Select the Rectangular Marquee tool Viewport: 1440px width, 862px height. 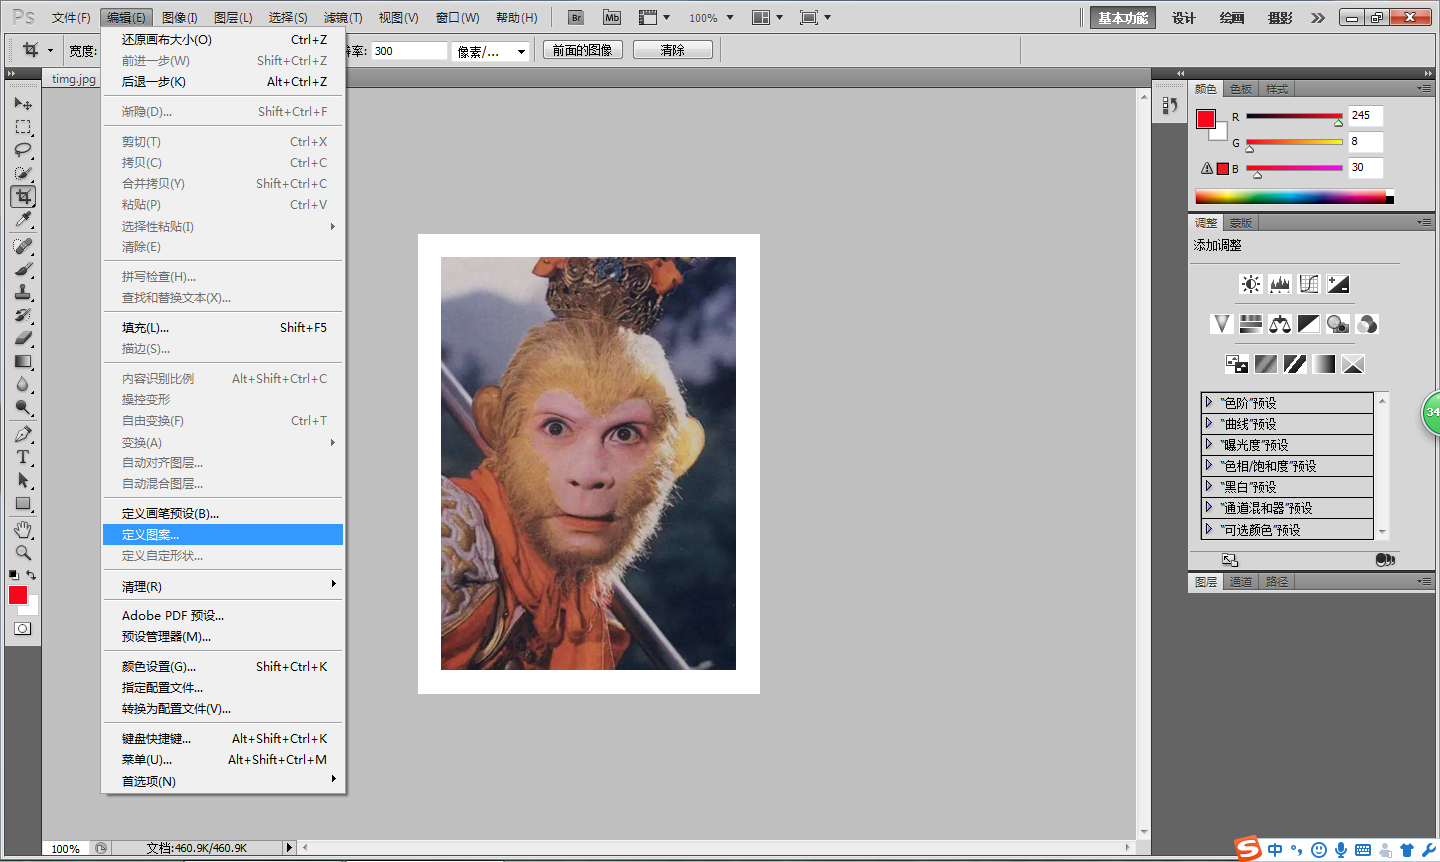[x=23, y=127]
